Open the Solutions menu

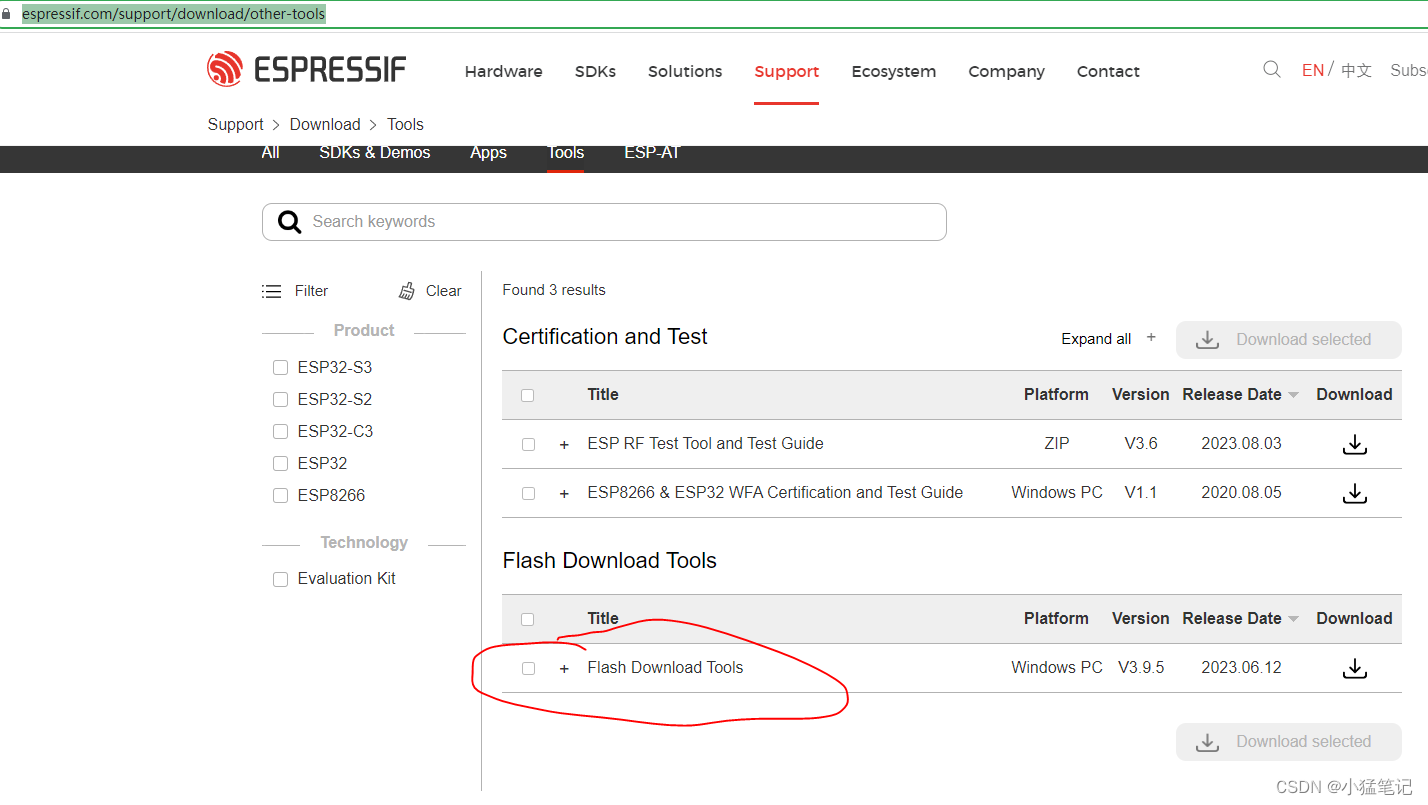685,71
